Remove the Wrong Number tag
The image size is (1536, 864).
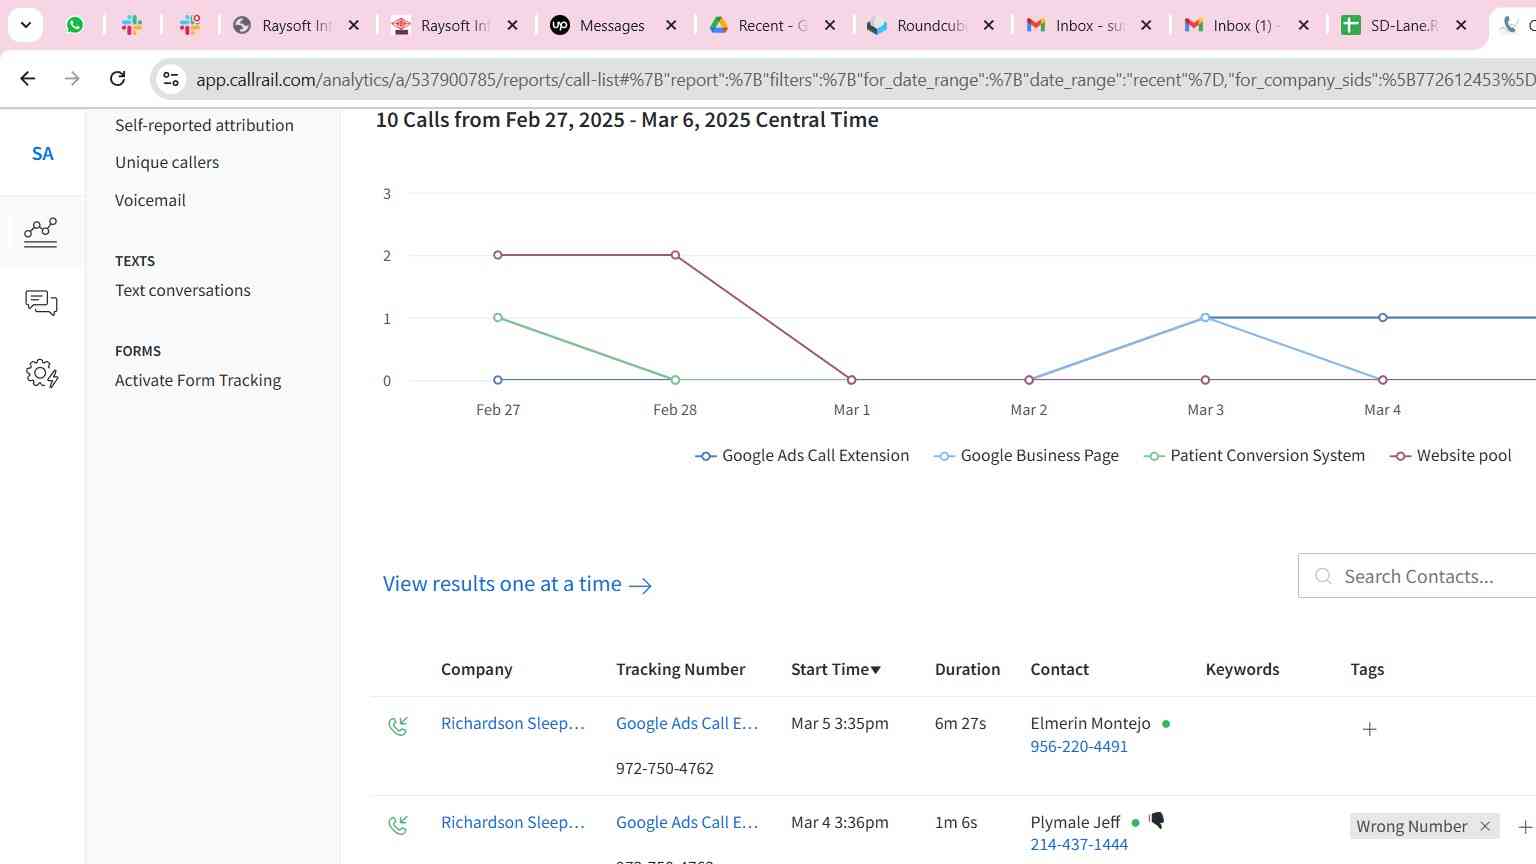click(1485, 826)
